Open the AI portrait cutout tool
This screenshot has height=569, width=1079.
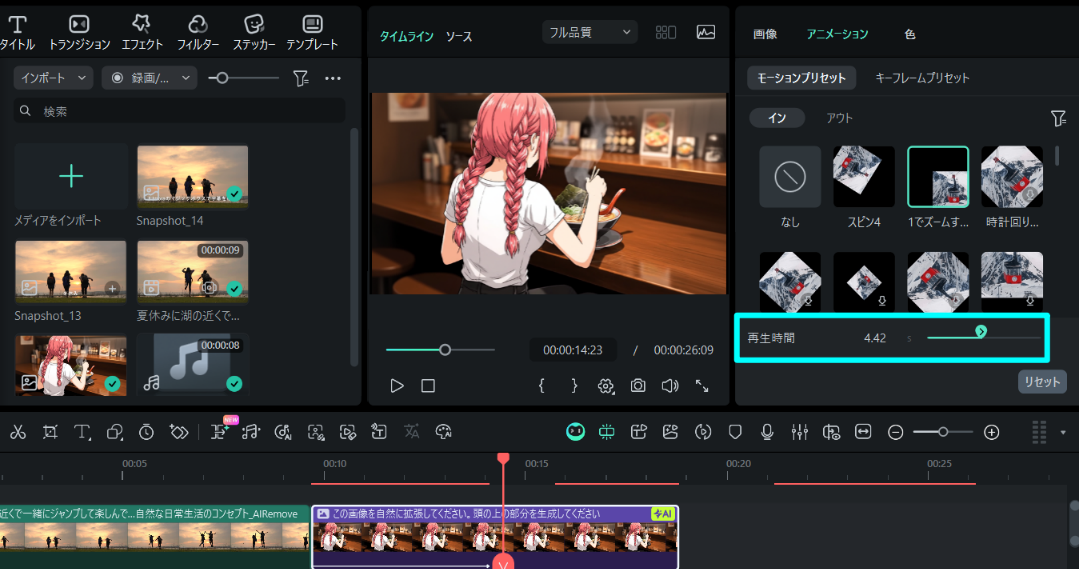click(x=316, y=432)
